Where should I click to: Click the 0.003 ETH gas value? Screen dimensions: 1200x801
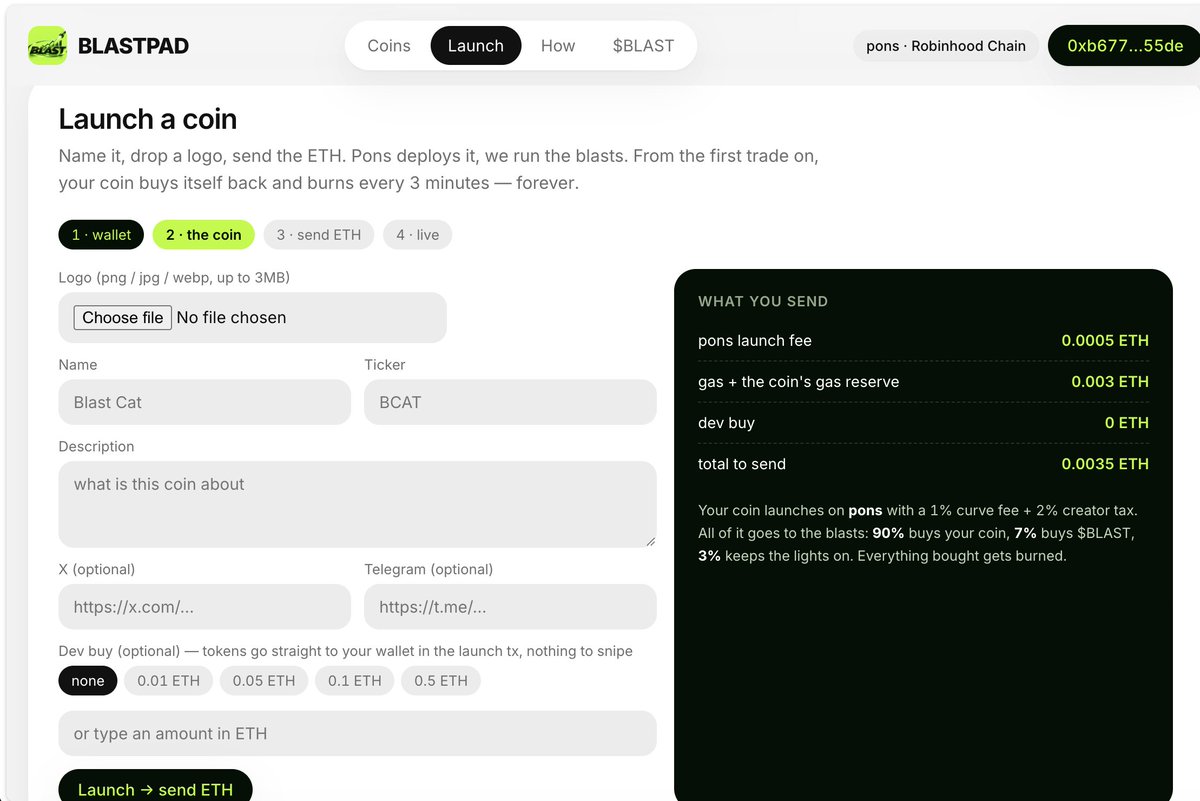coord(1110,382)
